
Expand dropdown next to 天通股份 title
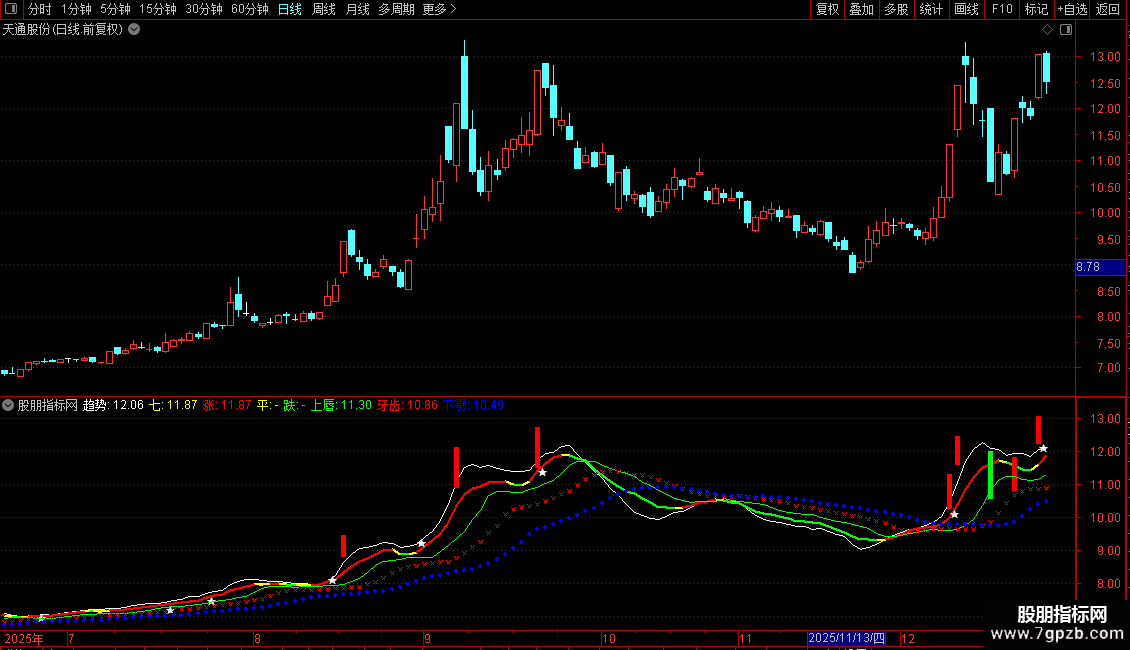coord(134,30)
